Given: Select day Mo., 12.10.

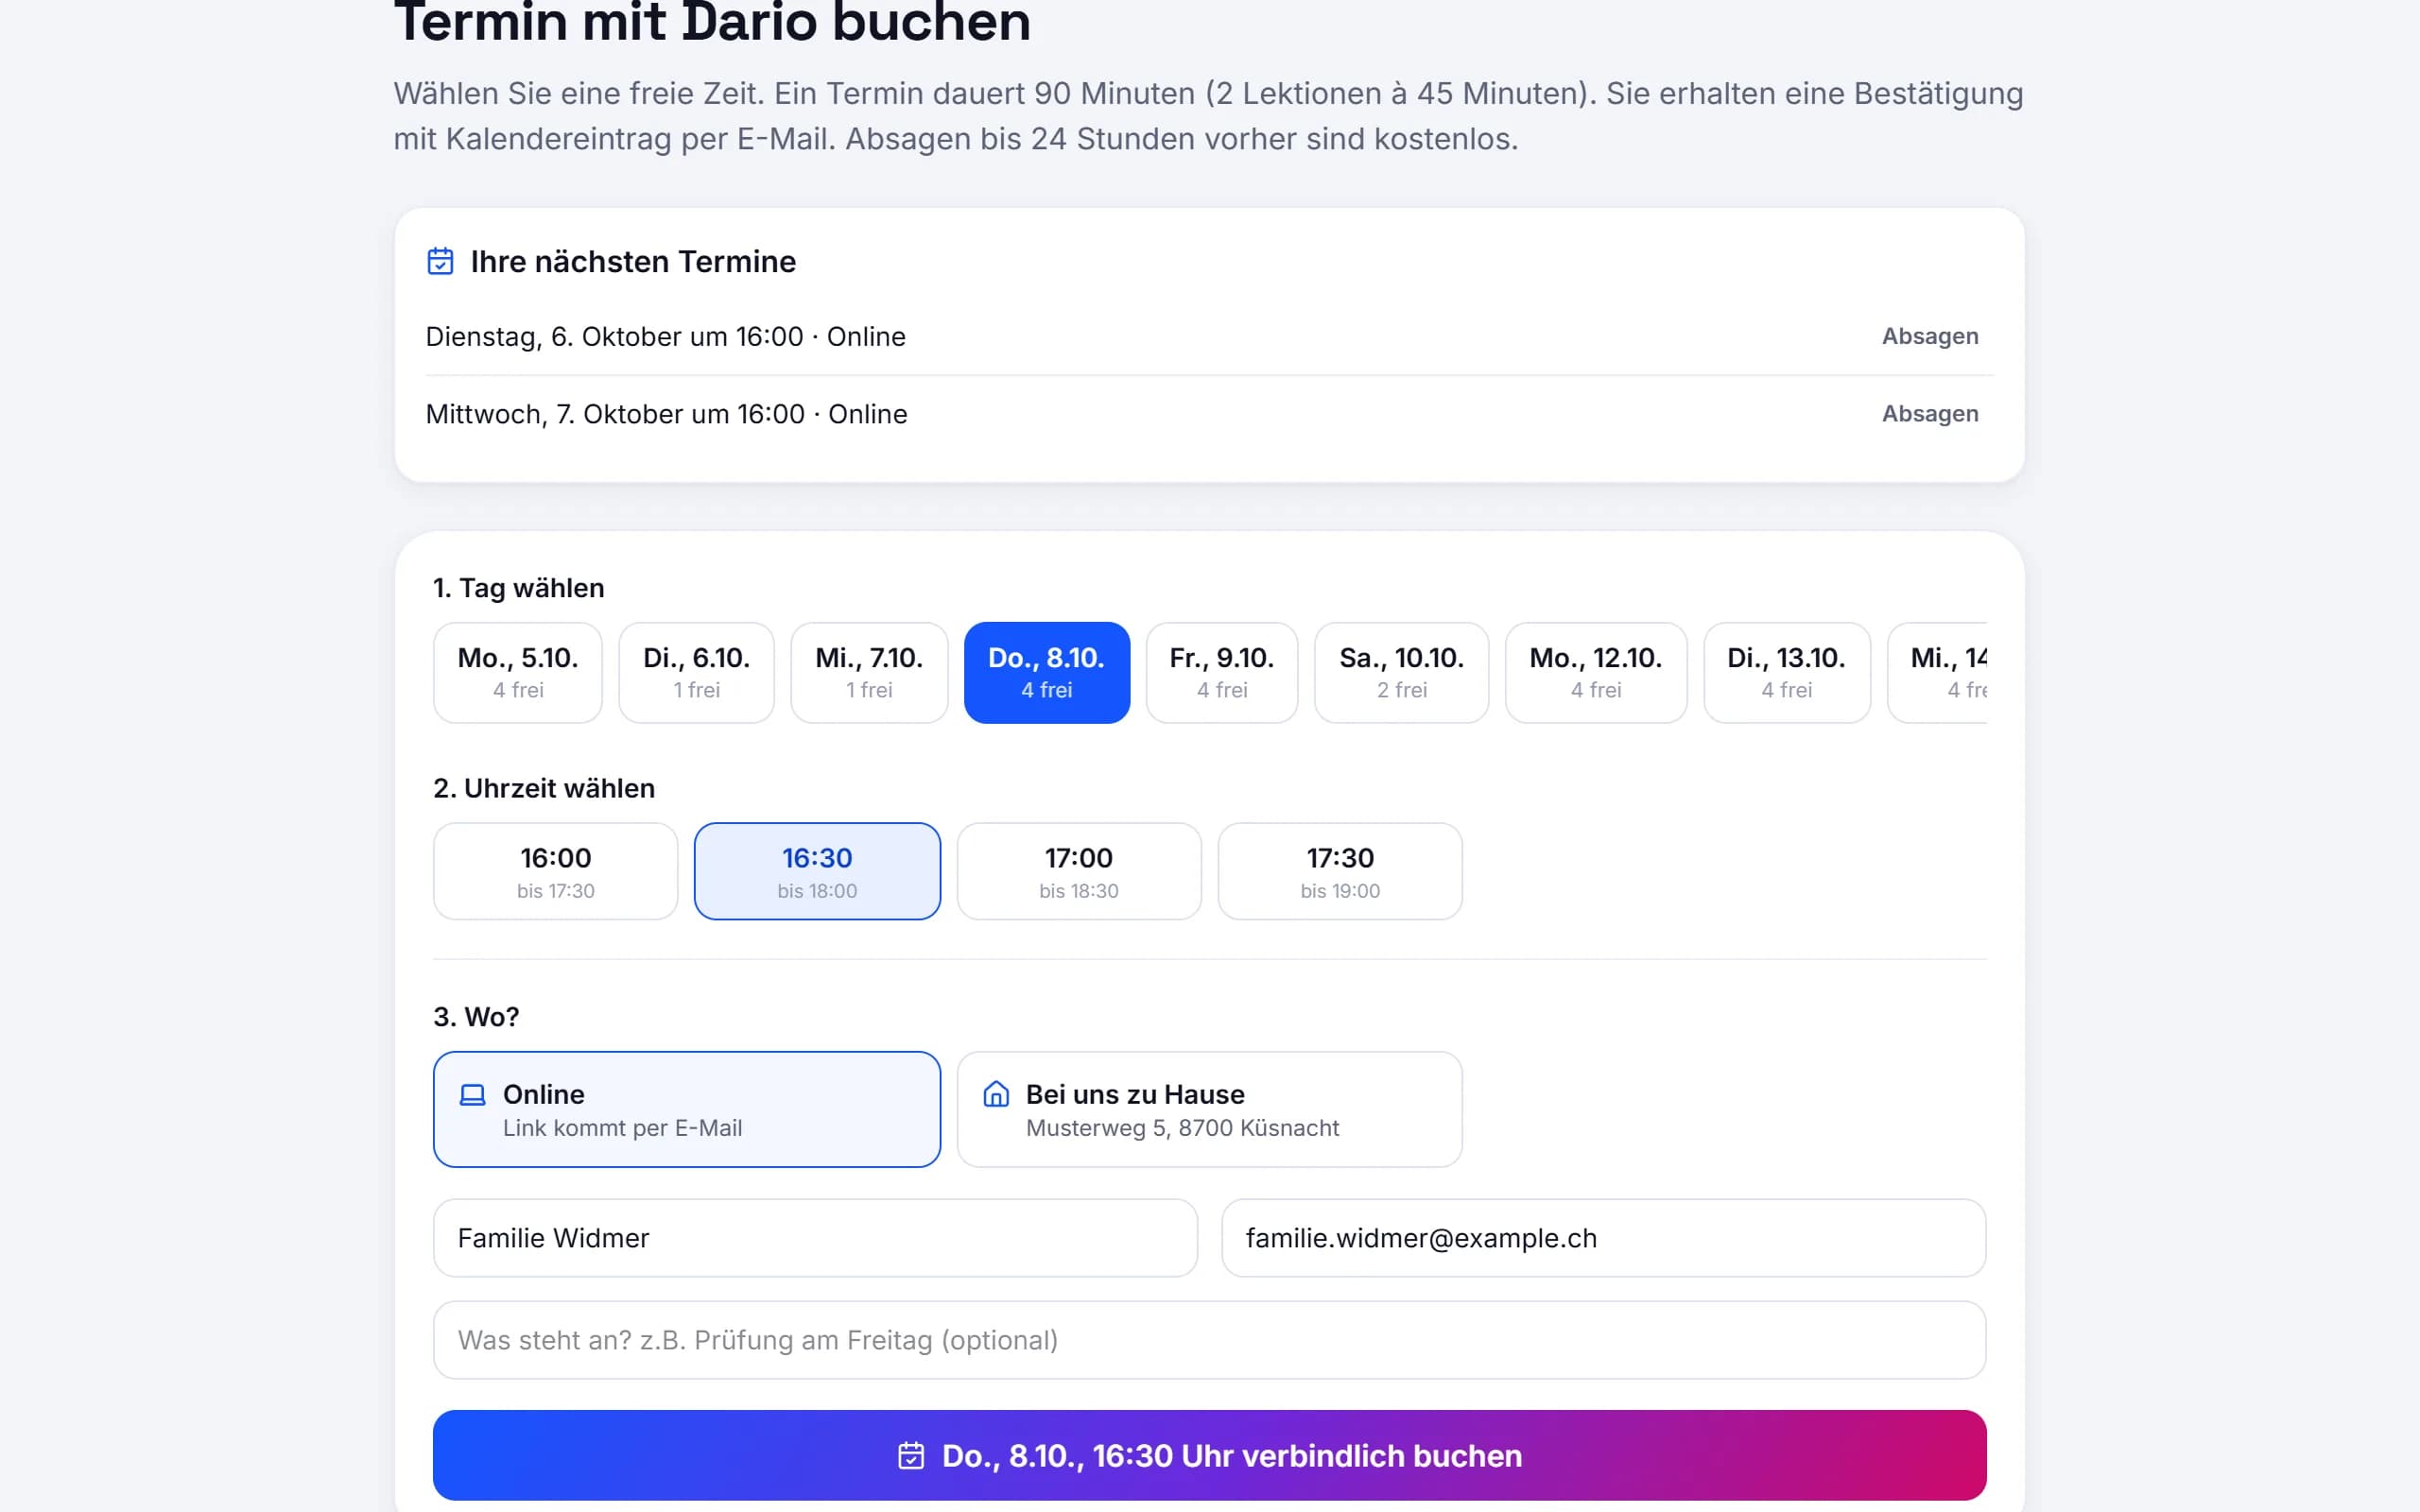Looking at the screenshot, I should [x=1595, y=672].
